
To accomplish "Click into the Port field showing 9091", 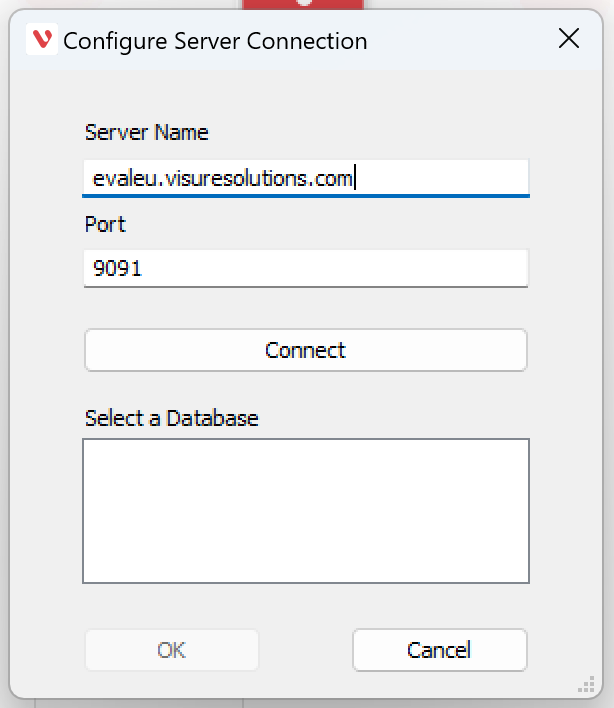I will (x=306, y=268).
